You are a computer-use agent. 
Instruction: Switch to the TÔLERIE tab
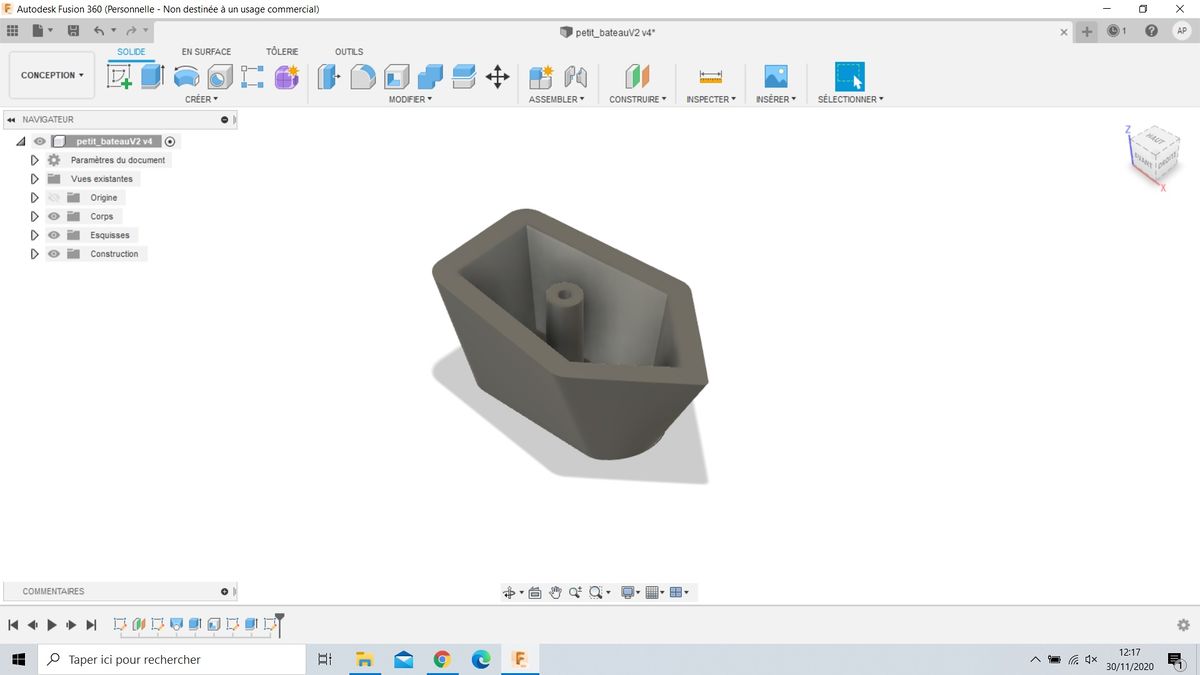tap(282, 52)
